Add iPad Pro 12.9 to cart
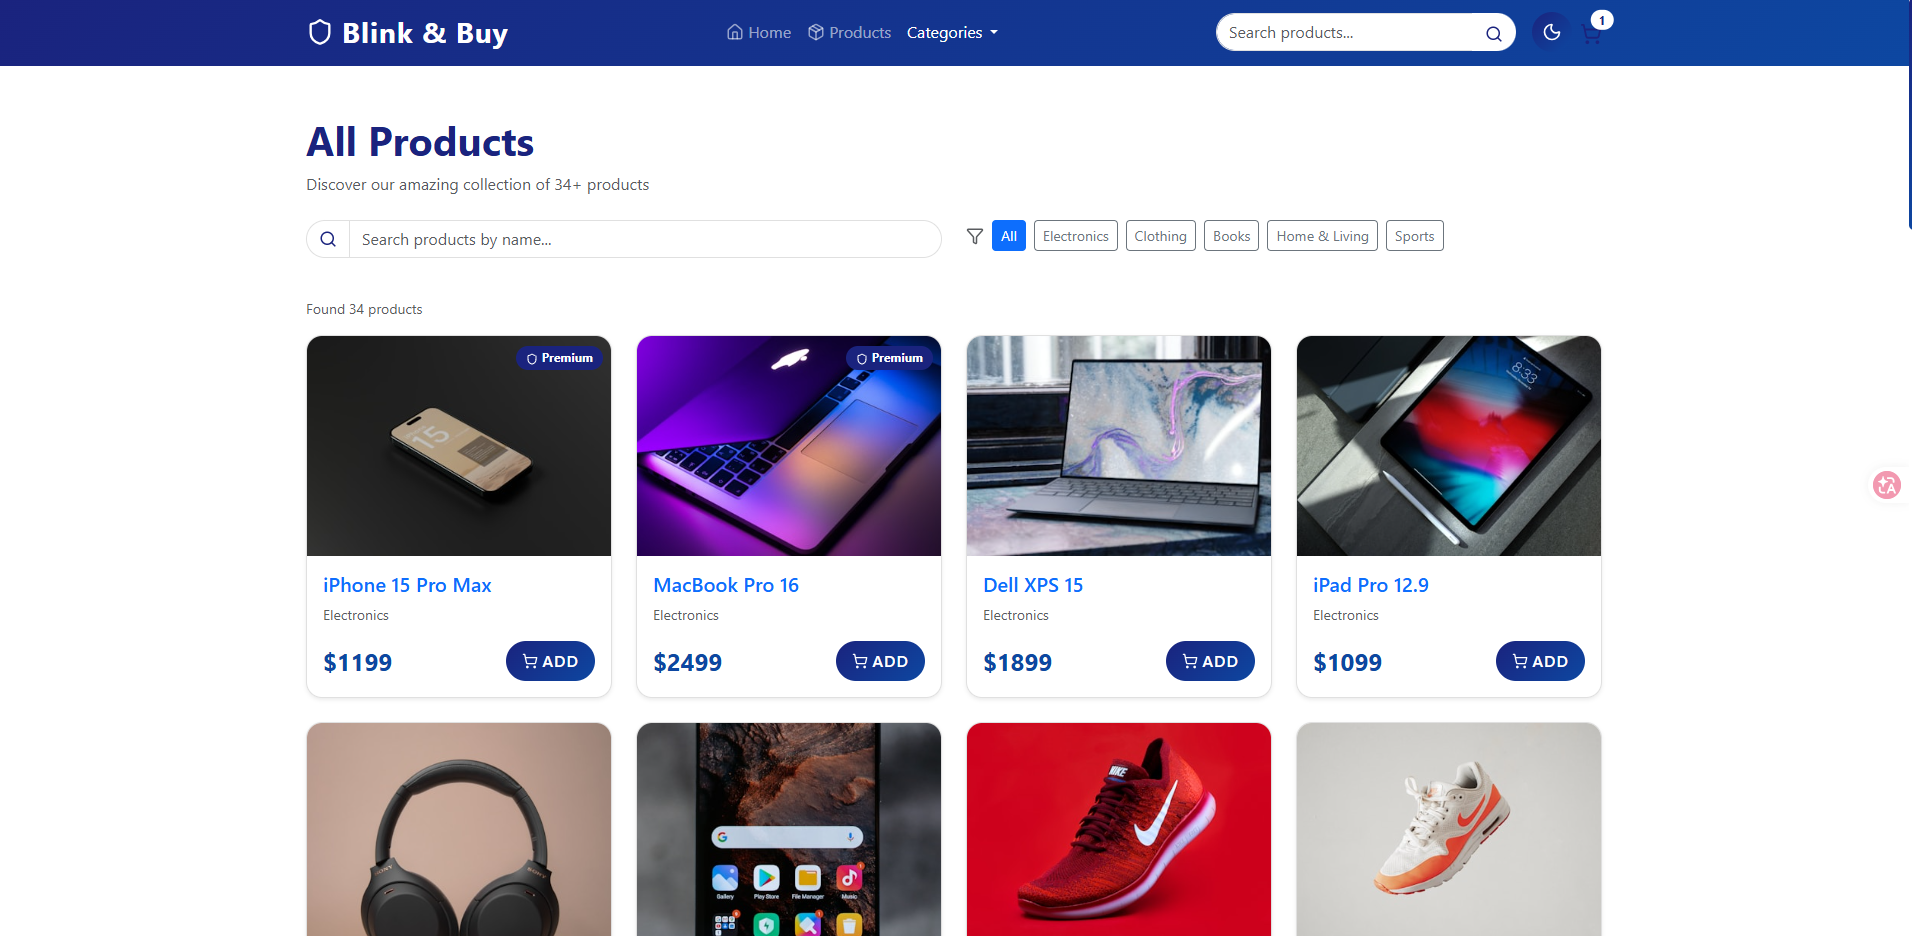 pos(1540,661)
